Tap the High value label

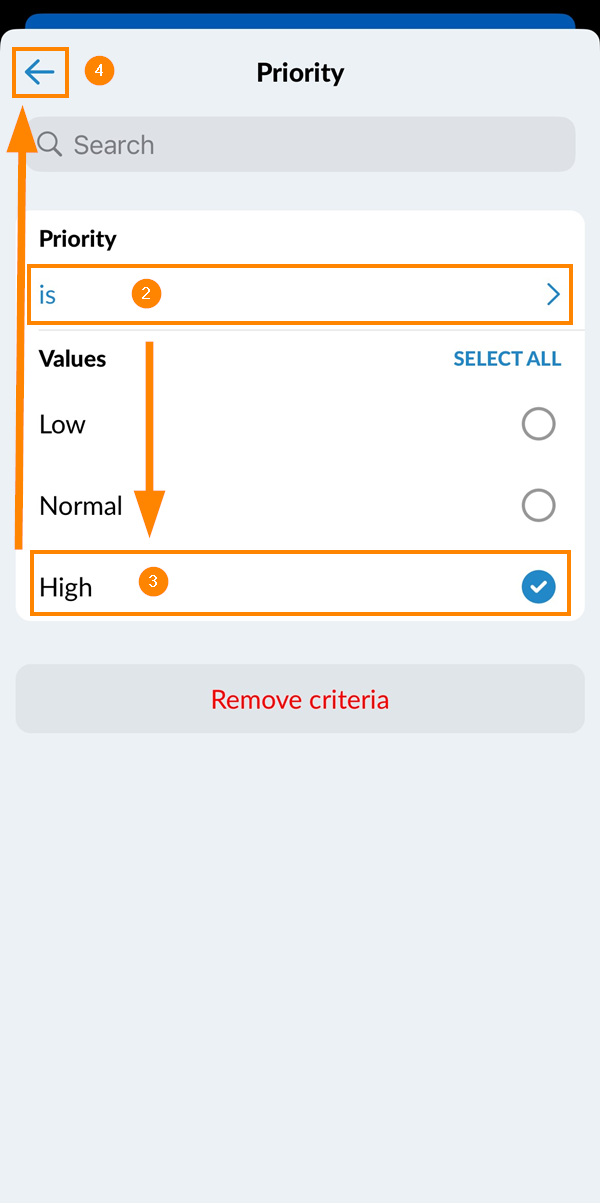[66, 587]
